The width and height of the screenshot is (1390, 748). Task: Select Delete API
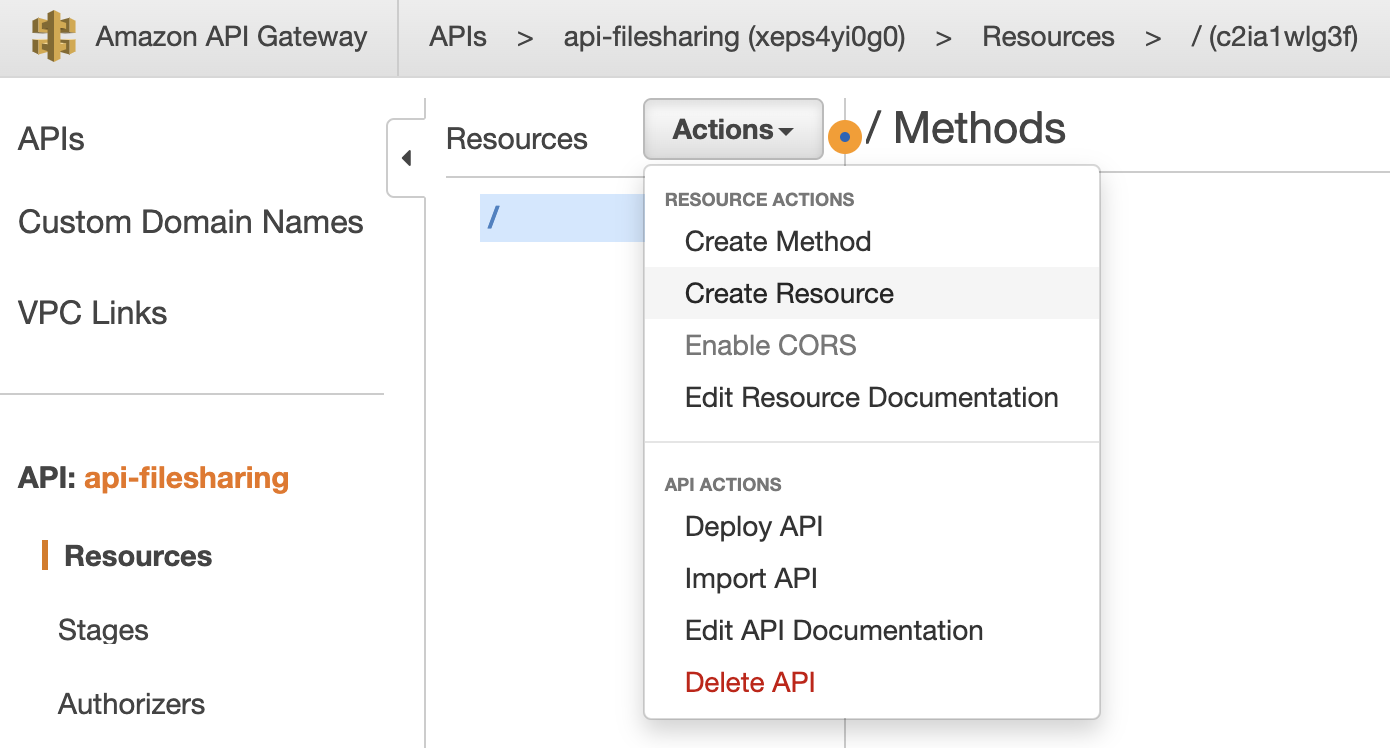tap(750, 681)
